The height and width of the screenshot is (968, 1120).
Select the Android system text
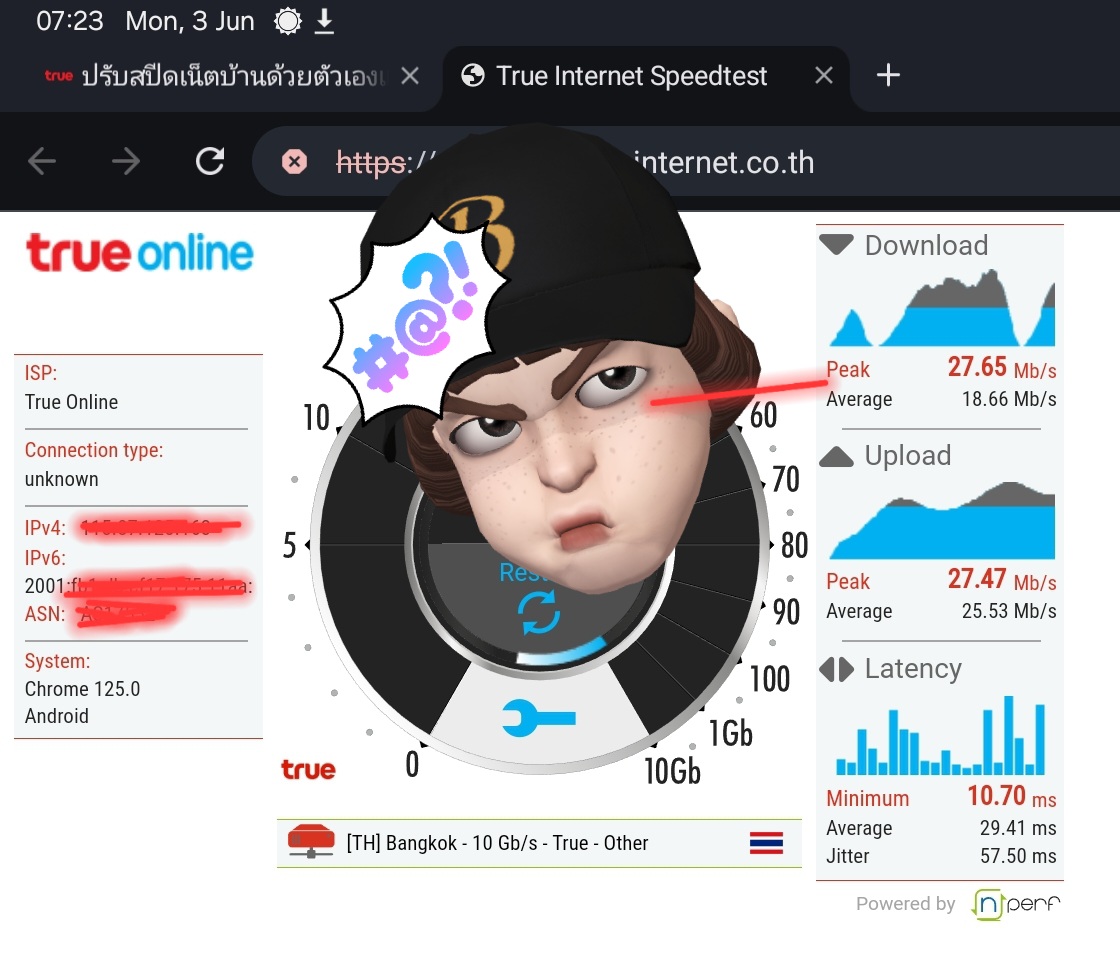[x=56, y=716]
